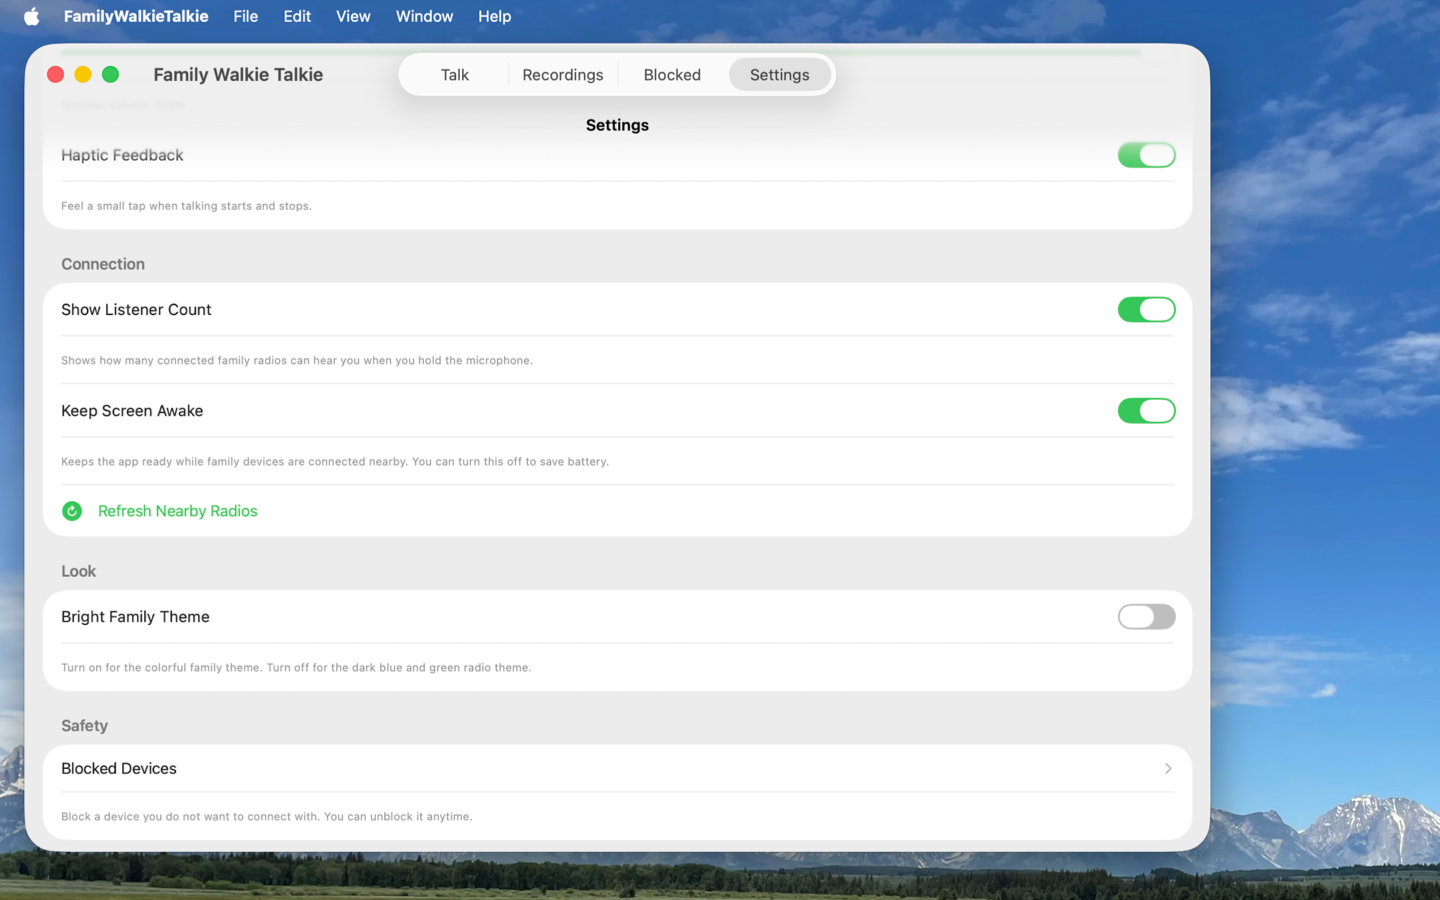The height and width of the screenshot is (900, 1440).
Task: Disable the Haptic Feedback switch
Action: point(1146,155)
